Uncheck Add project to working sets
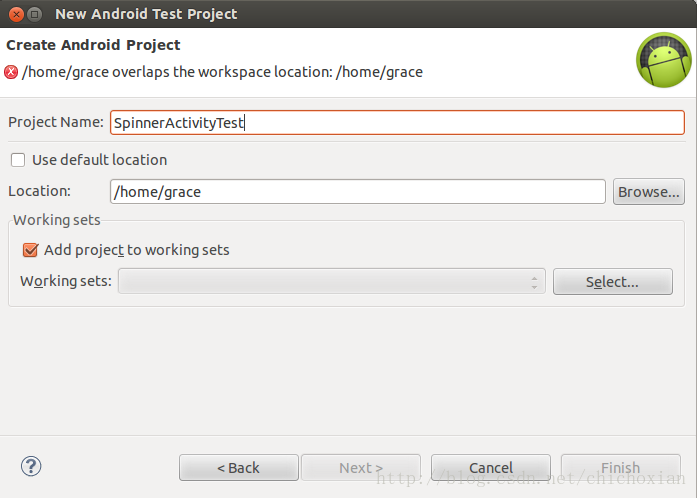This screenshot has height=498, width=697. (x=30, y=250)
